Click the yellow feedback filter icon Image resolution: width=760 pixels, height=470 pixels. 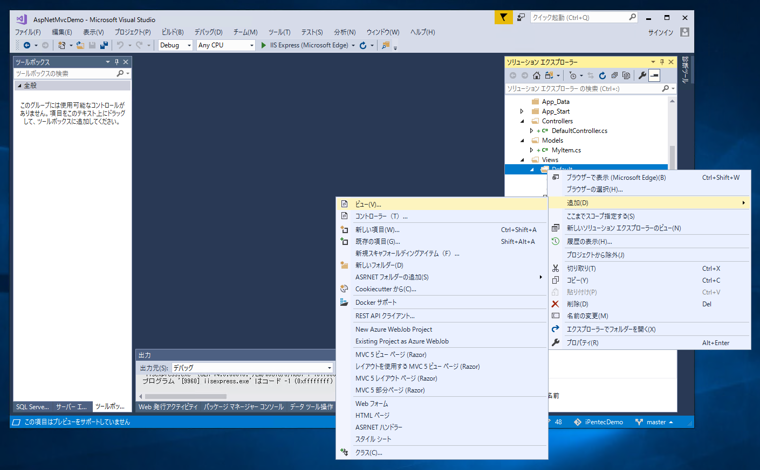503,17
